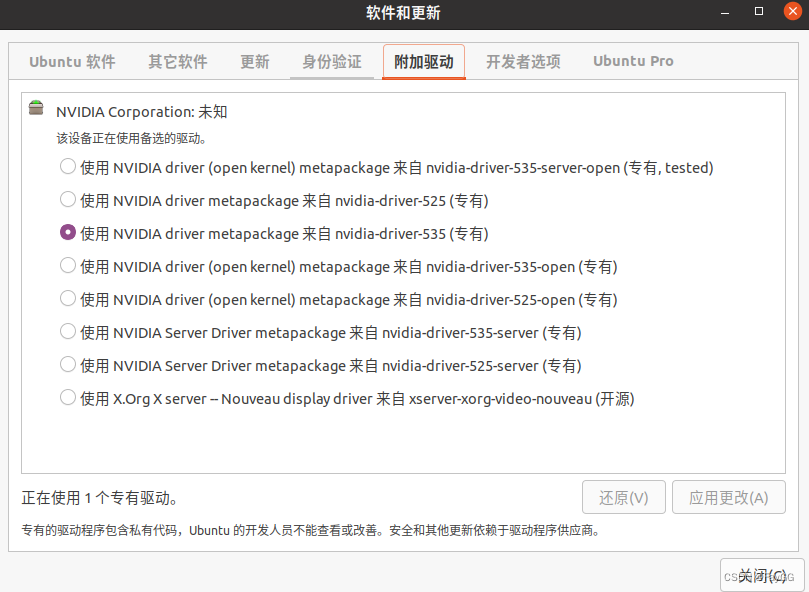Open the Ubuntu 软件 tab
This screenshot has width=809, height=592.
[72, 62]
